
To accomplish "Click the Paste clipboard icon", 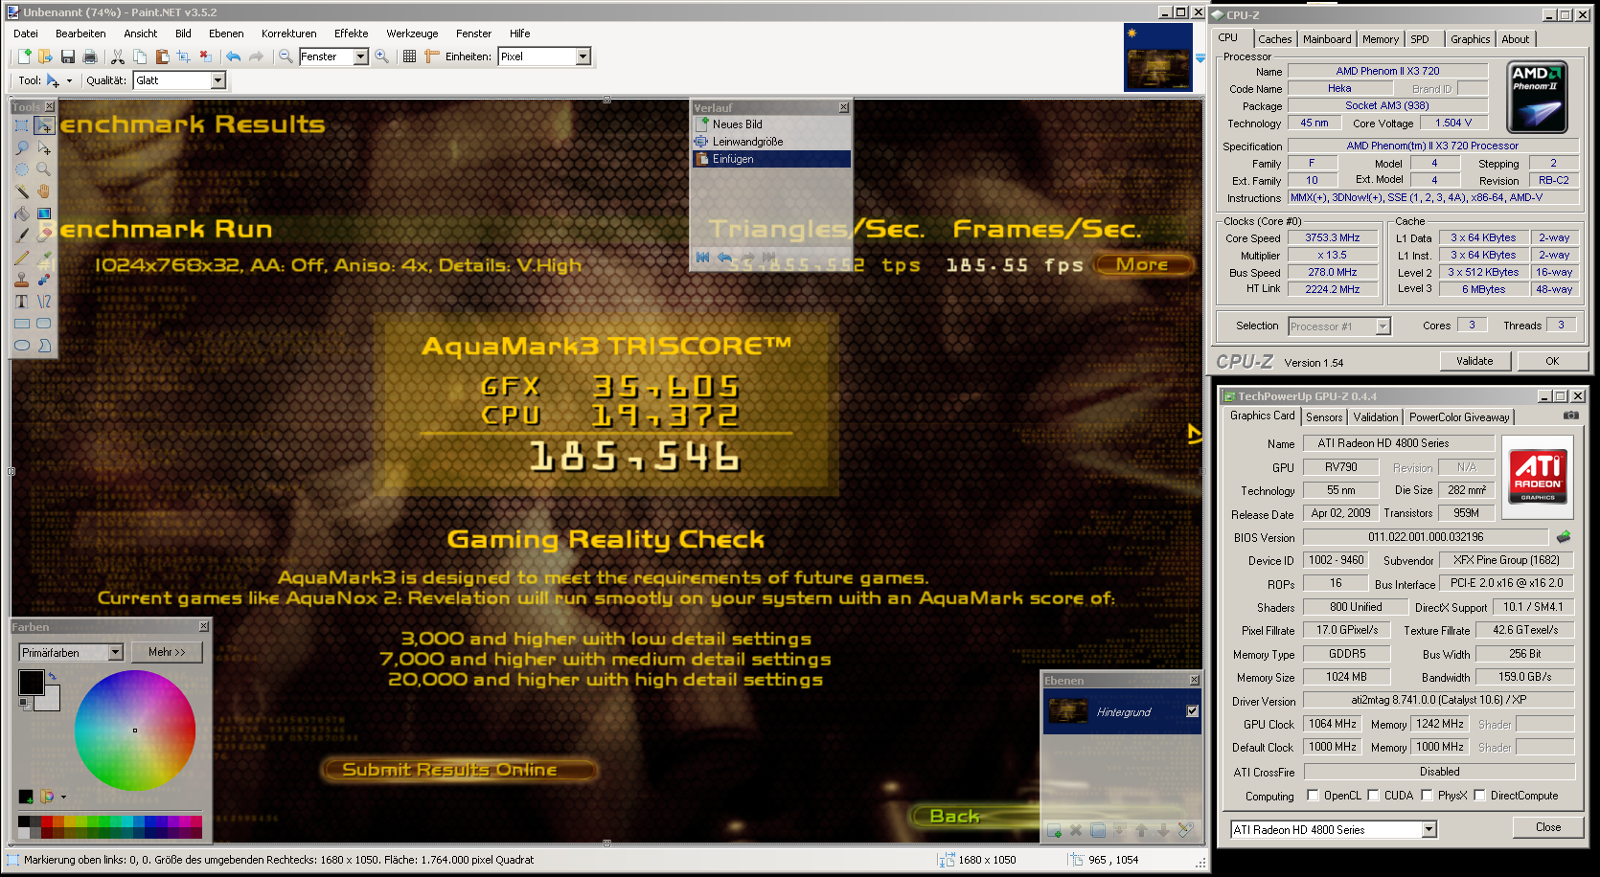I will [x=162, y=57].
